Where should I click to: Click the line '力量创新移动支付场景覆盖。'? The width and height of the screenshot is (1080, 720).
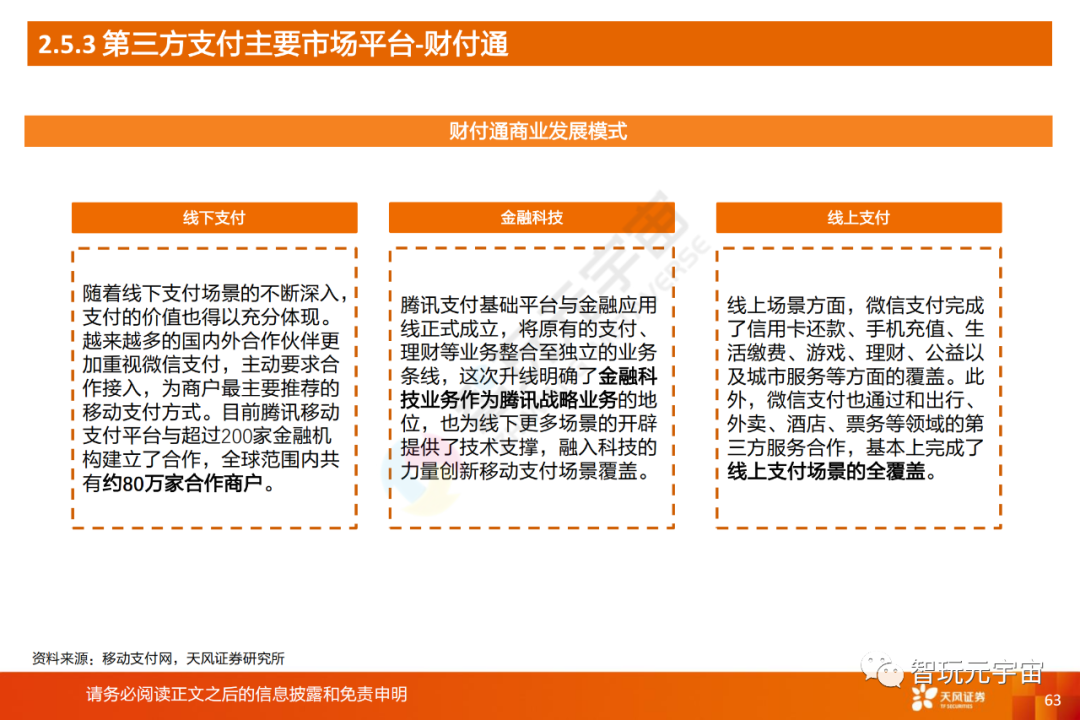pyautogui.click(x=525, y=471)
